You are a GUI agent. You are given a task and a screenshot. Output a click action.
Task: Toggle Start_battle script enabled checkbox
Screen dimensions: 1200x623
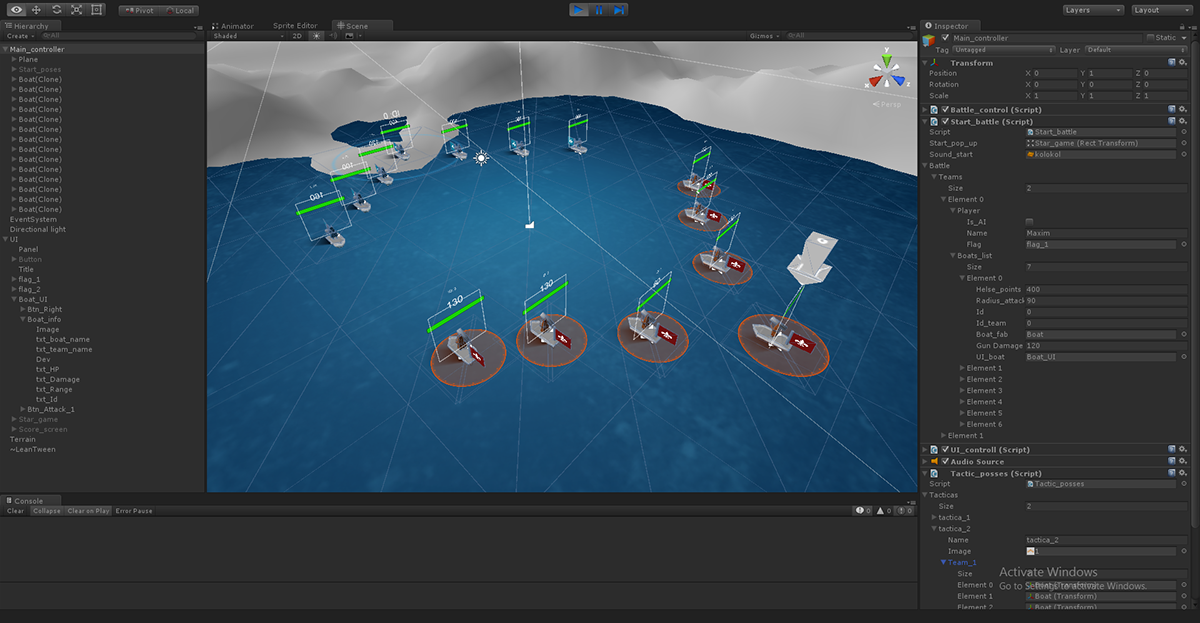coord(946,122)
